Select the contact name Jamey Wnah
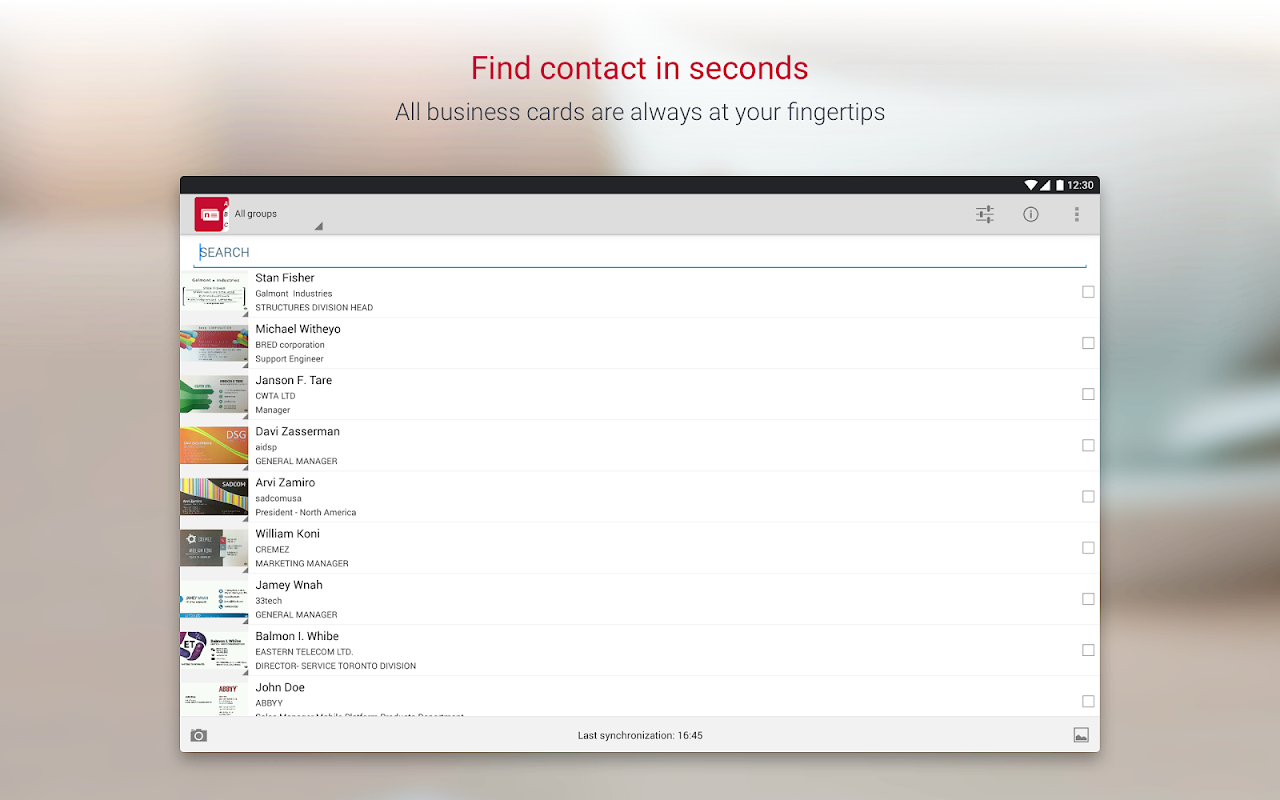 289,585
